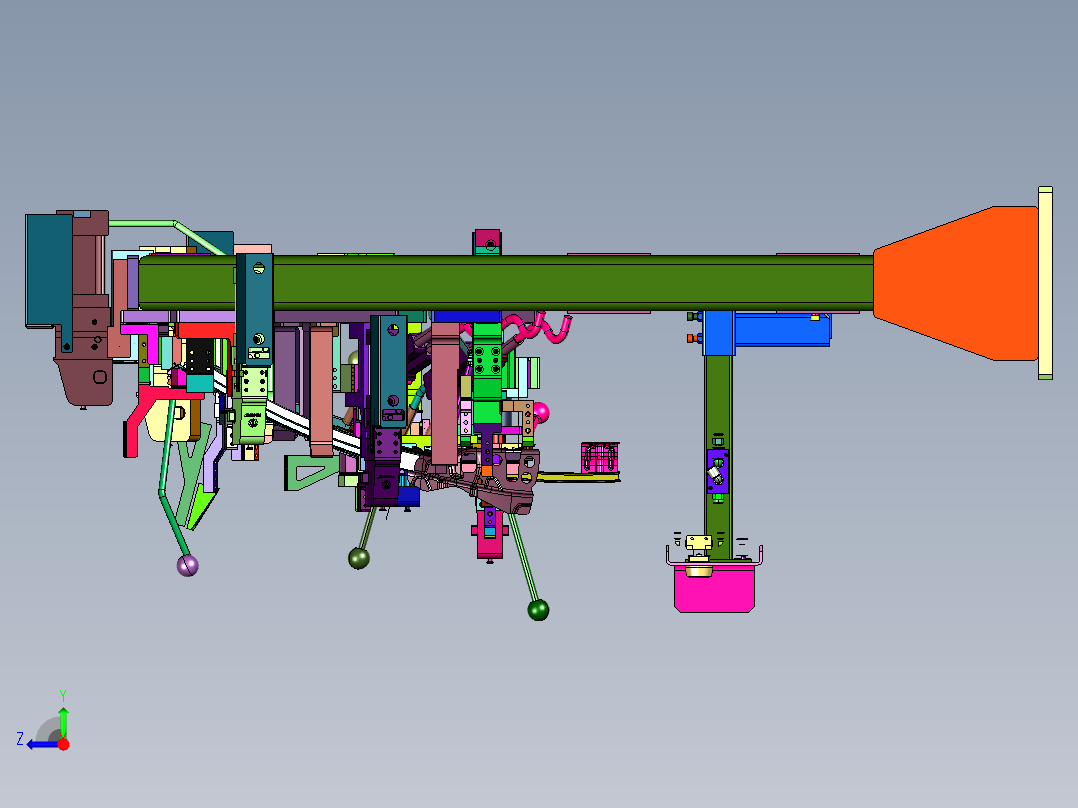Select the light green triangular bracket
Screen dimensions: 1078x808
pos(311,472)
